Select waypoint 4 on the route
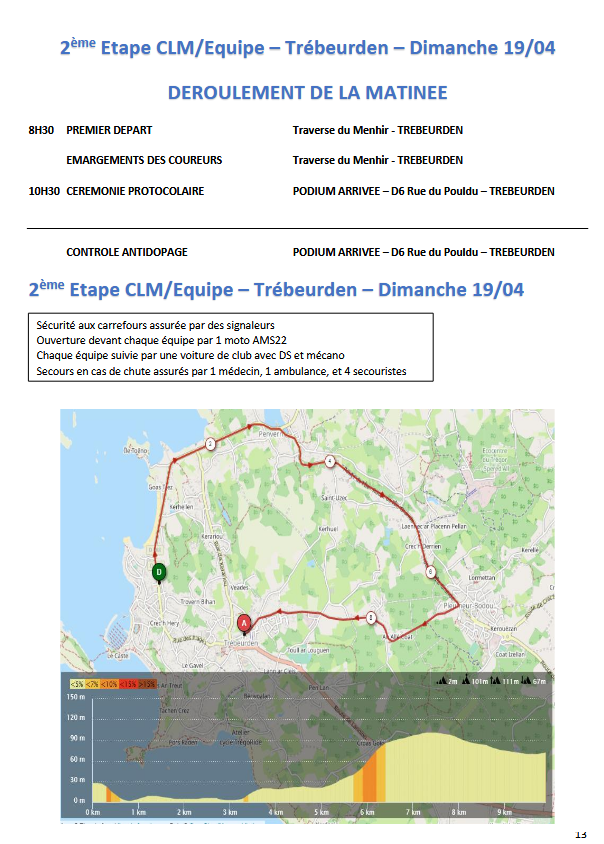 (330, 461)
